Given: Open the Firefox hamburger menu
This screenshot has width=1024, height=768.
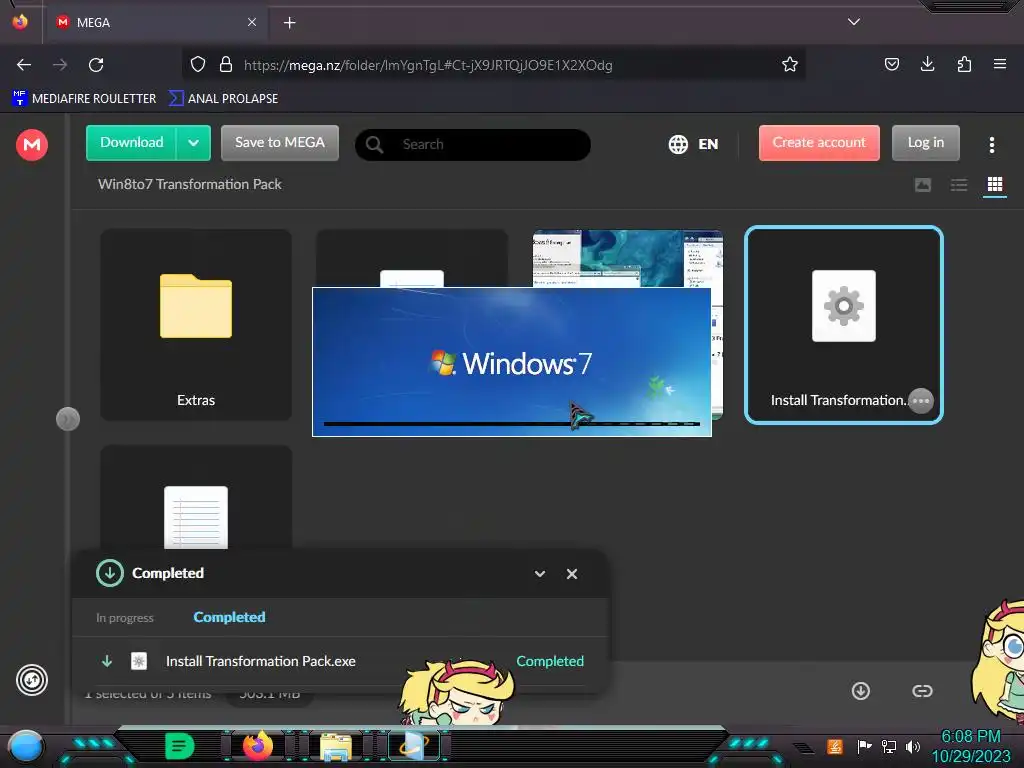Looking at the screenshot, I should point(999,64).
